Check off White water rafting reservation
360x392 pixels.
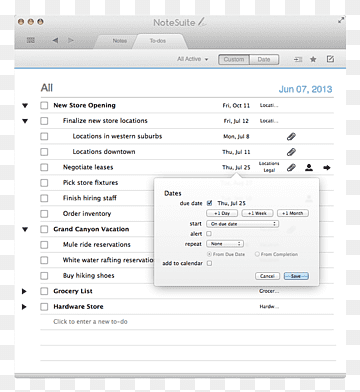[x=44, y=260]
